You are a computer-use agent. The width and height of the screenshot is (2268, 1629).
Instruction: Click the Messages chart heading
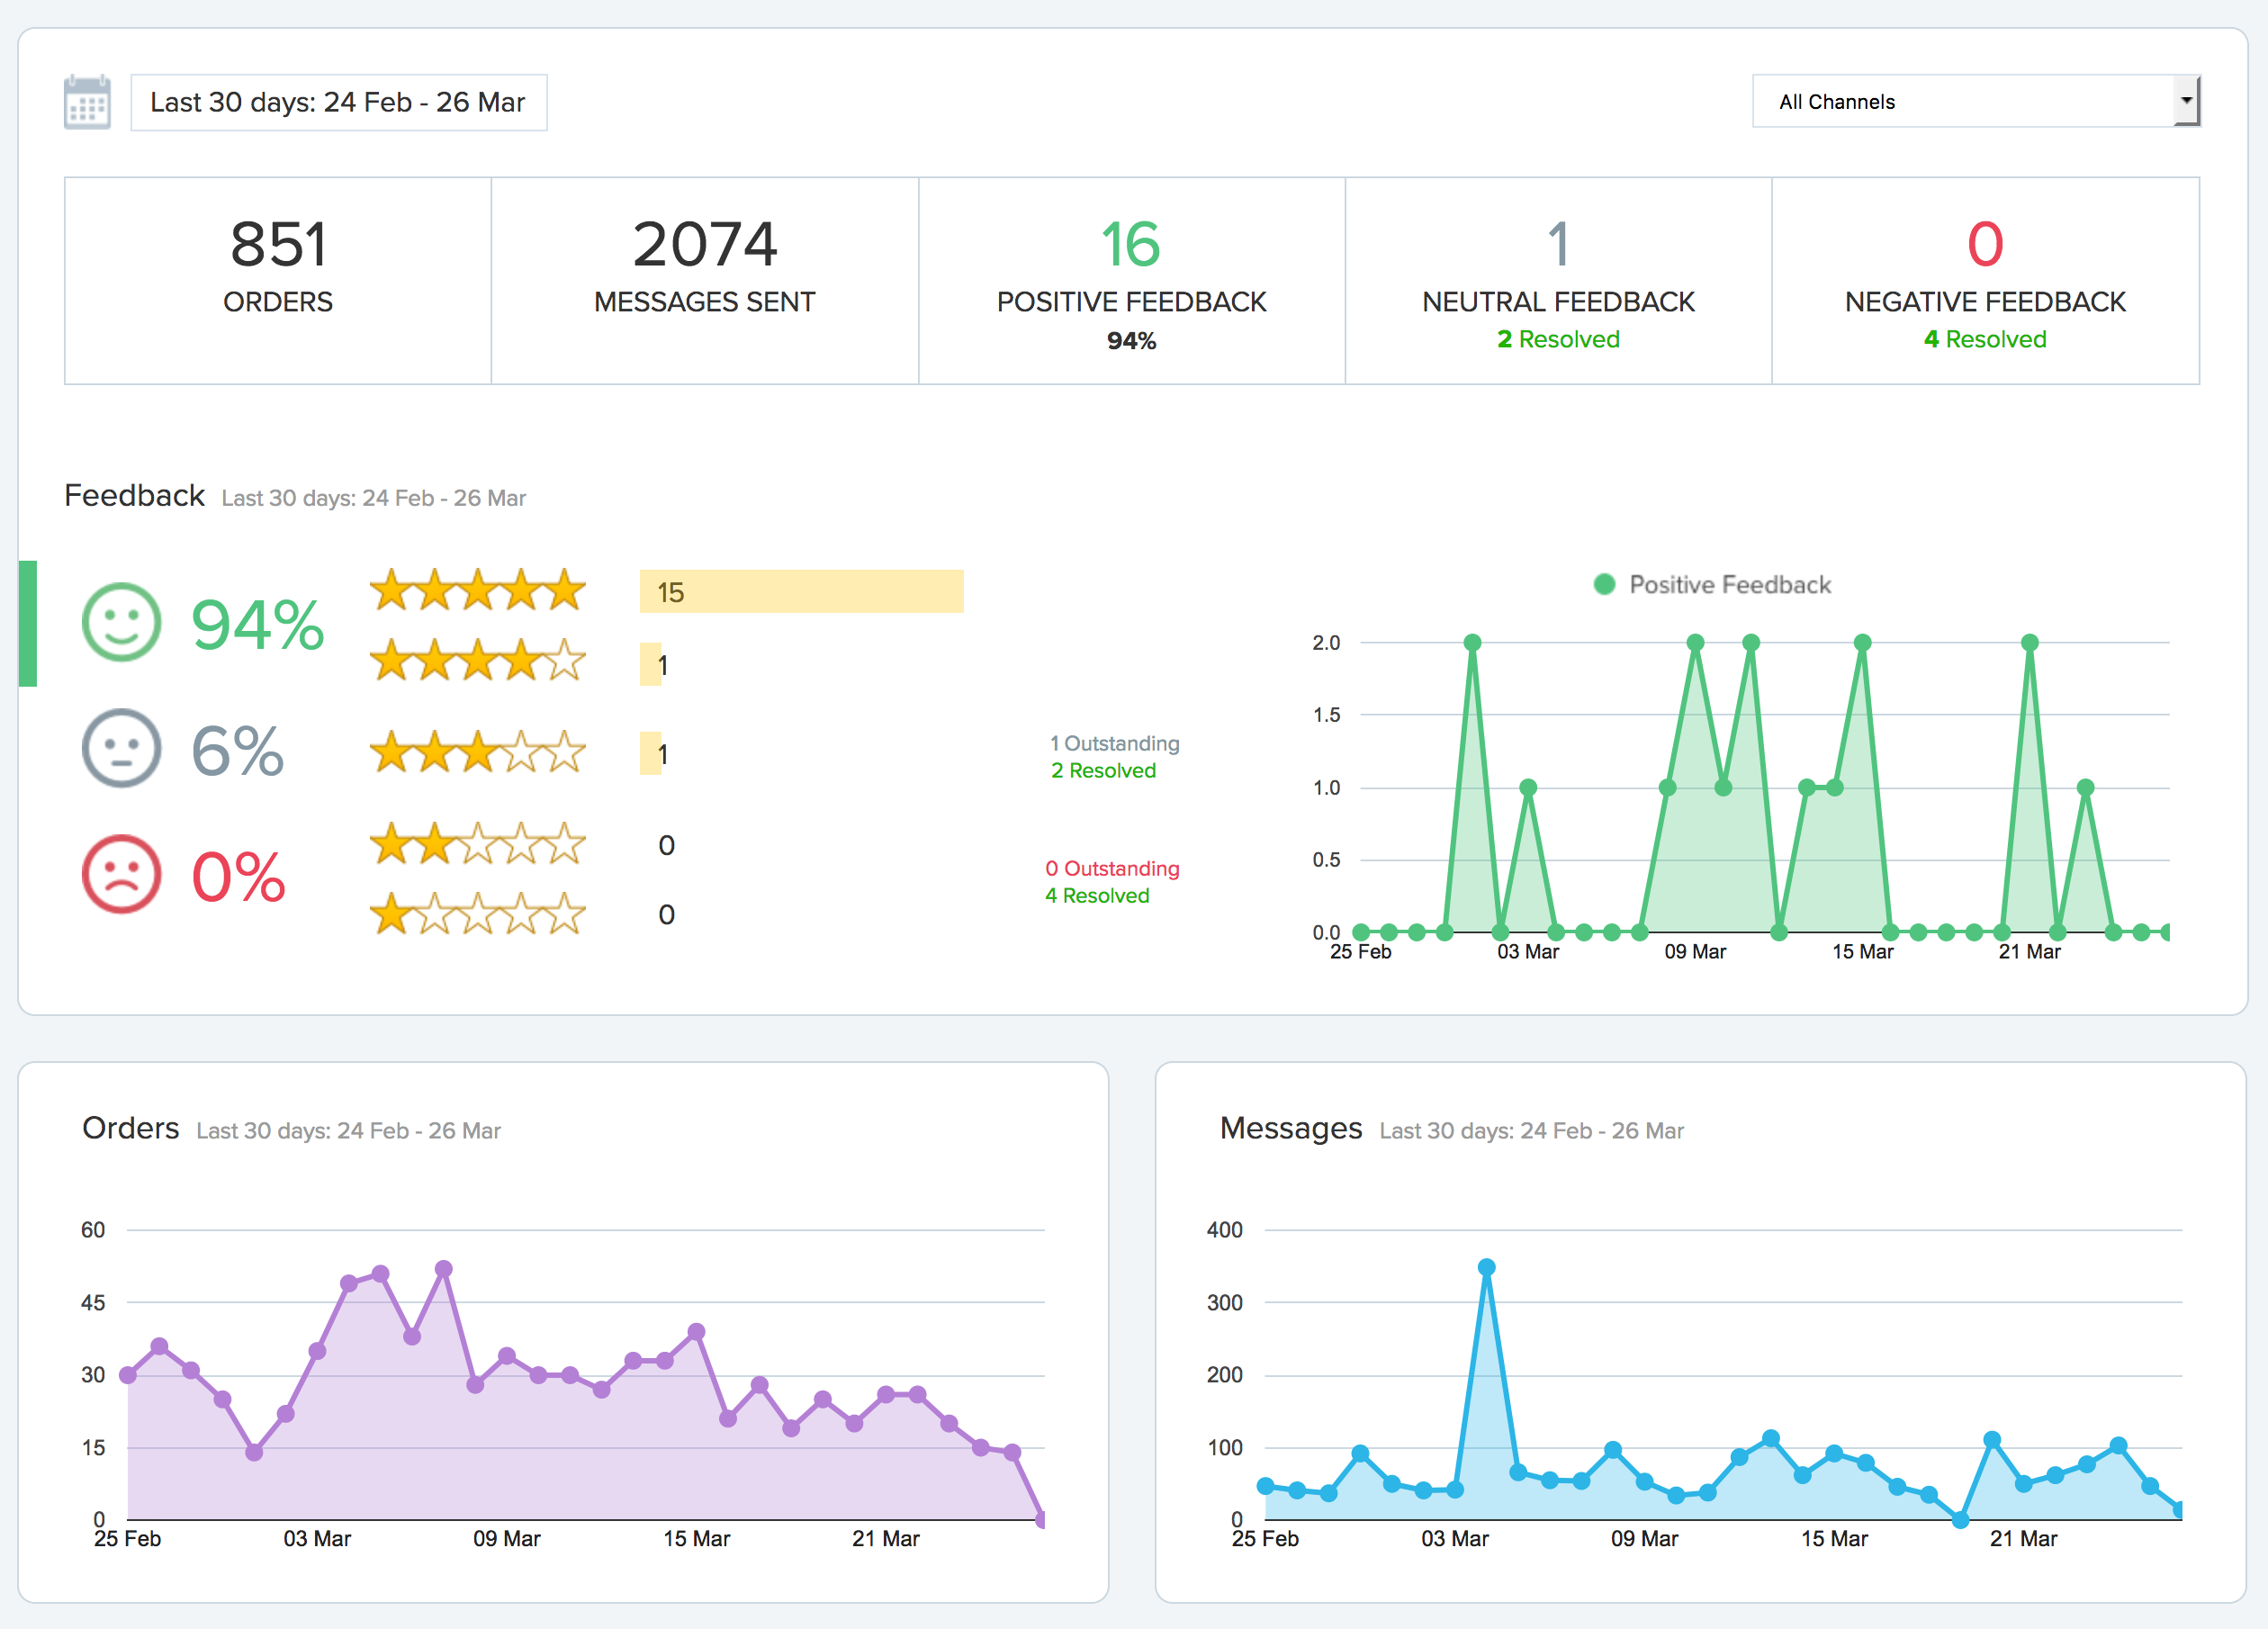[x=1291, y=1128]
